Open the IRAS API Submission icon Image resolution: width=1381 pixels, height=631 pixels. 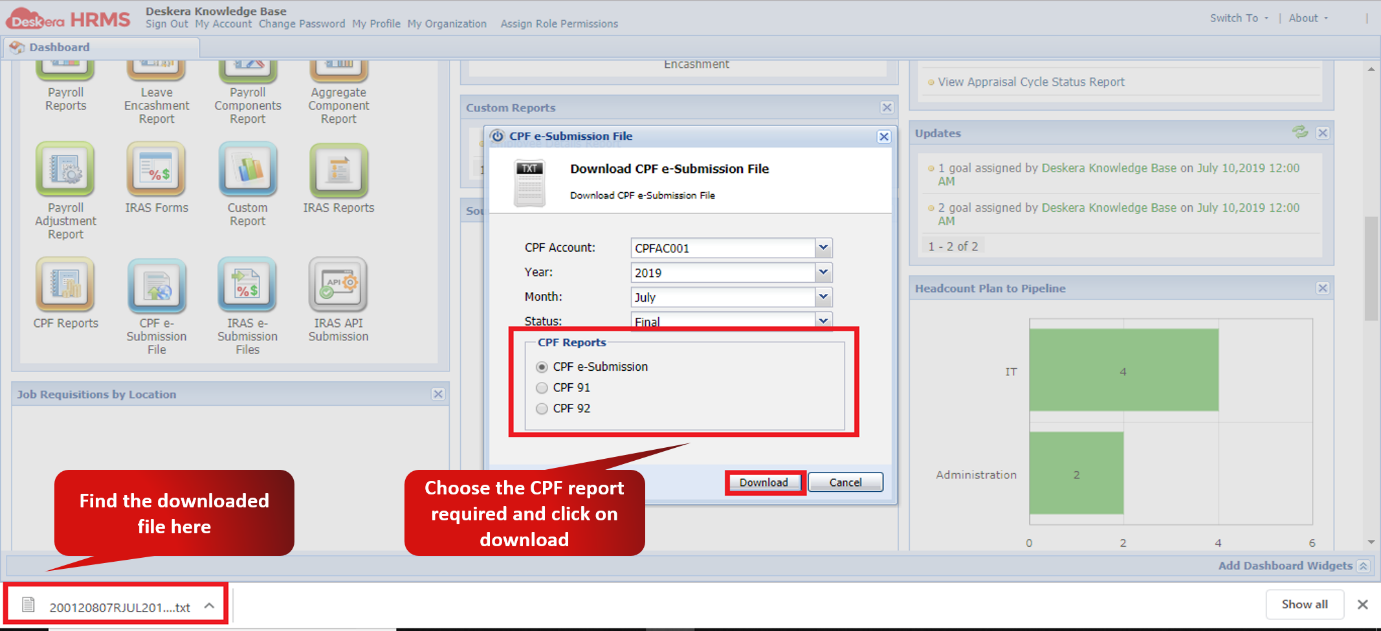(338, 285)
